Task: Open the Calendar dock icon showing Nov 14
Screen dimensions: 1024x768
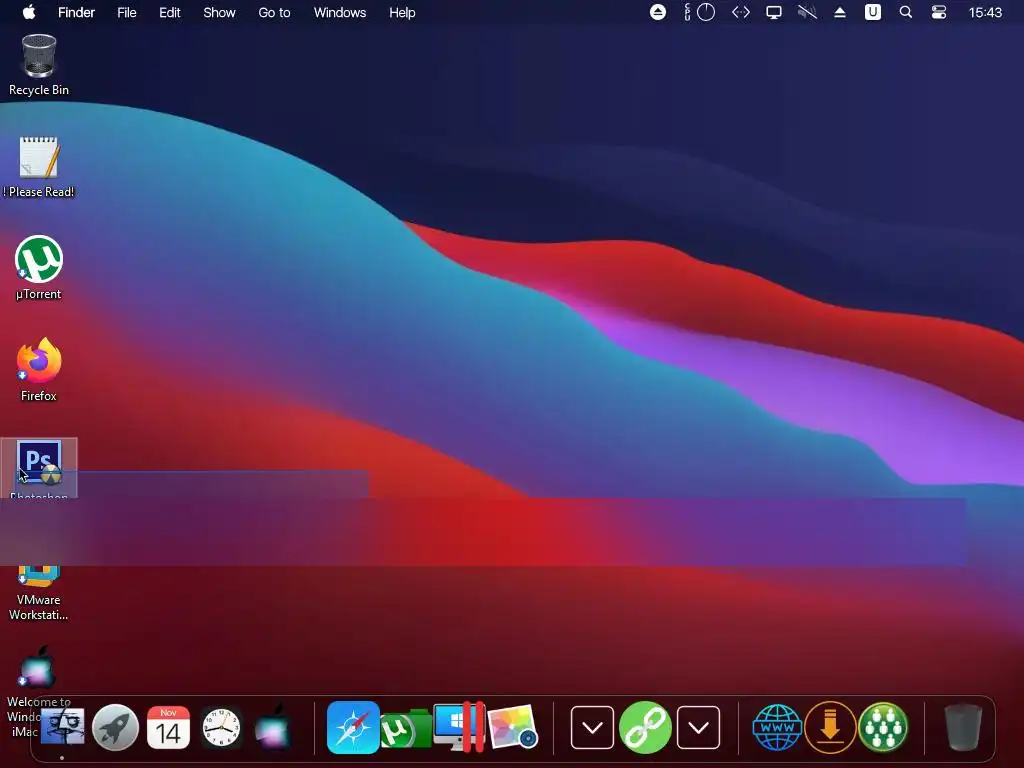Action: click(x=168, y=727)
